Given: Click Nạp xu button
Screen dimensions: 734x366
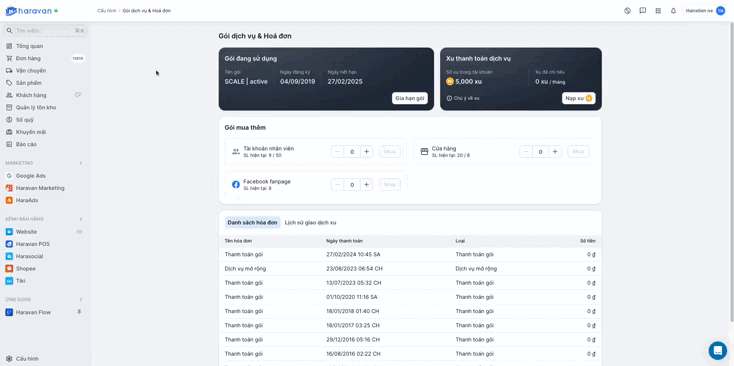Looking at the screenshot, I should [x=579, y=98].
